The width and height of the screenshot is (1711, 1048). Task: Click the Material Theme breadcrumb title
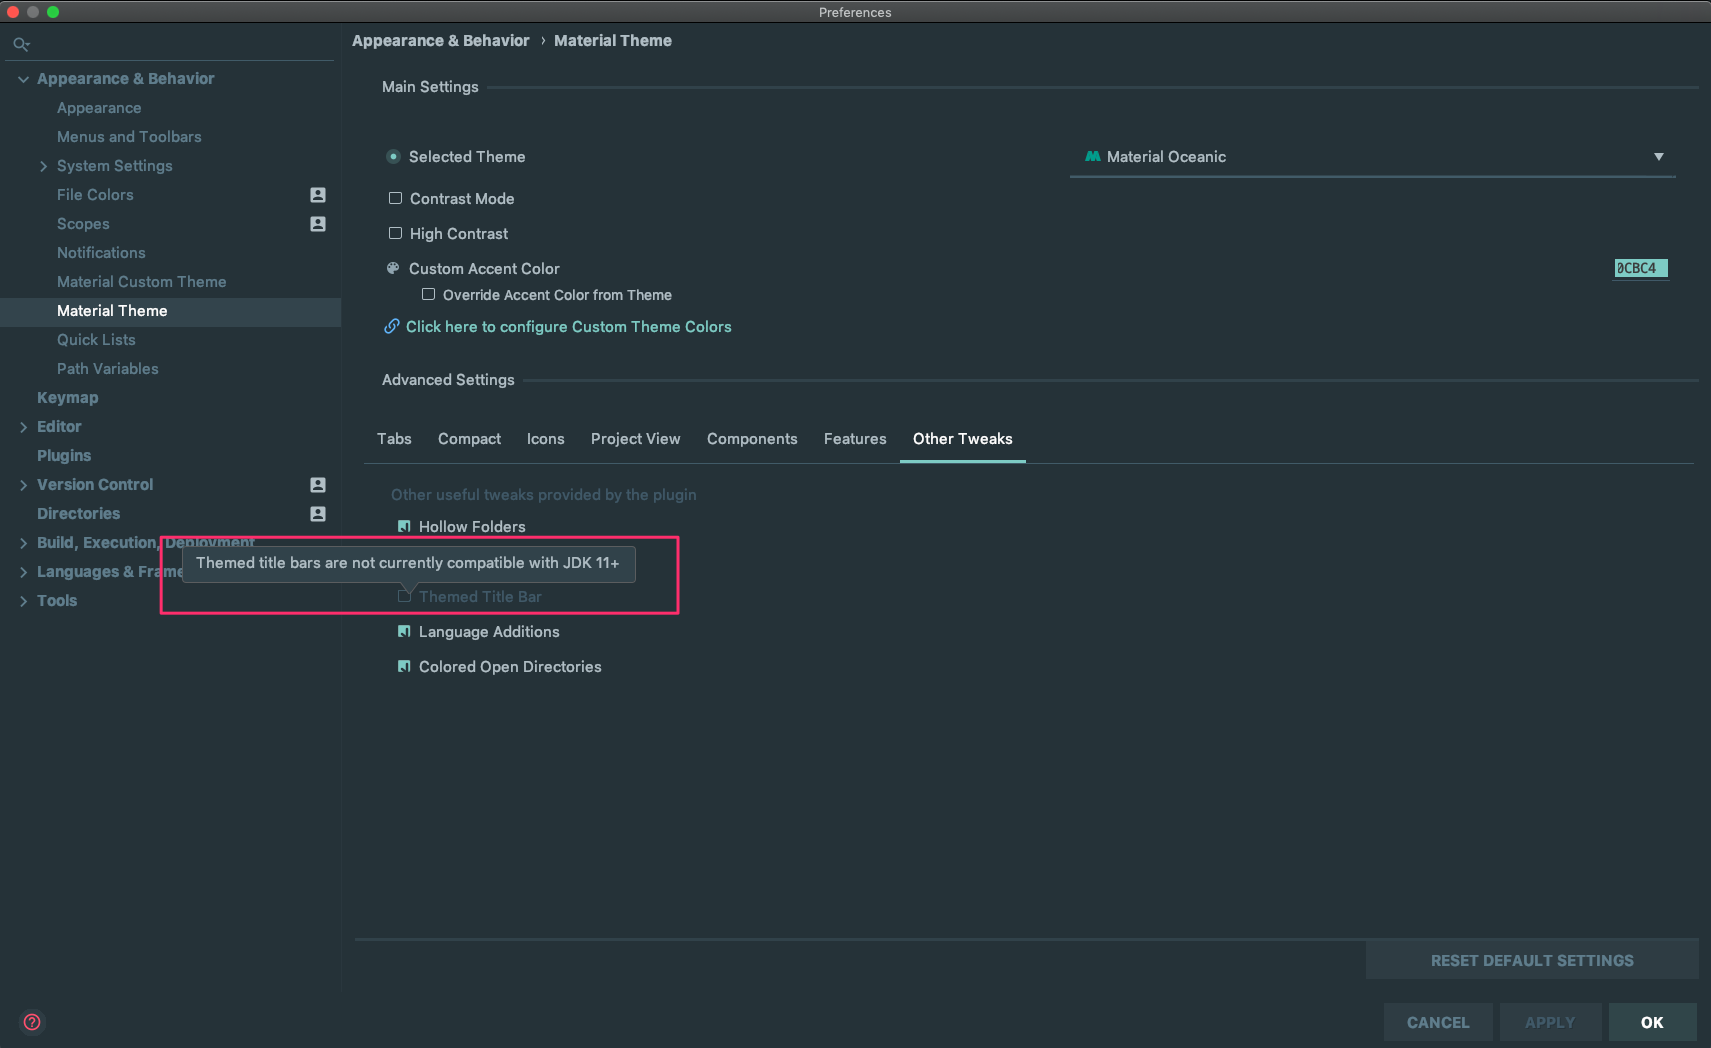613,41
